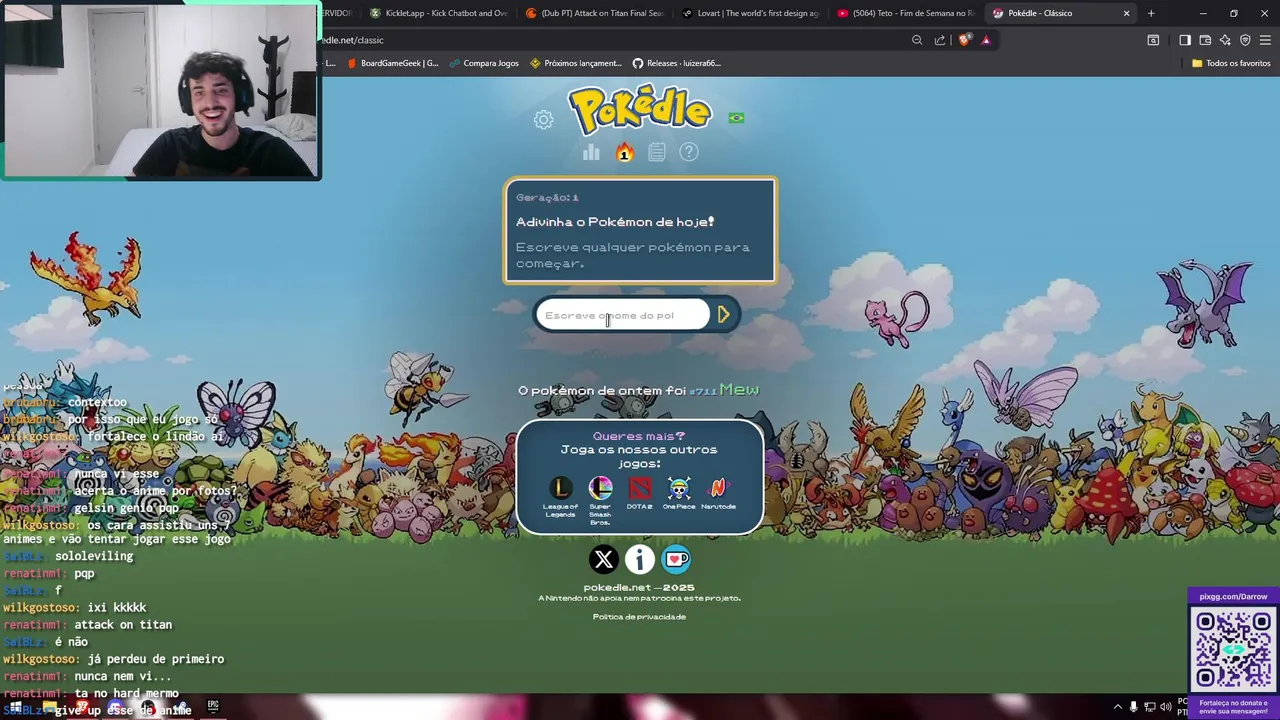Open the Próximos lançamentos bookmark

click(x=576, y=63)
